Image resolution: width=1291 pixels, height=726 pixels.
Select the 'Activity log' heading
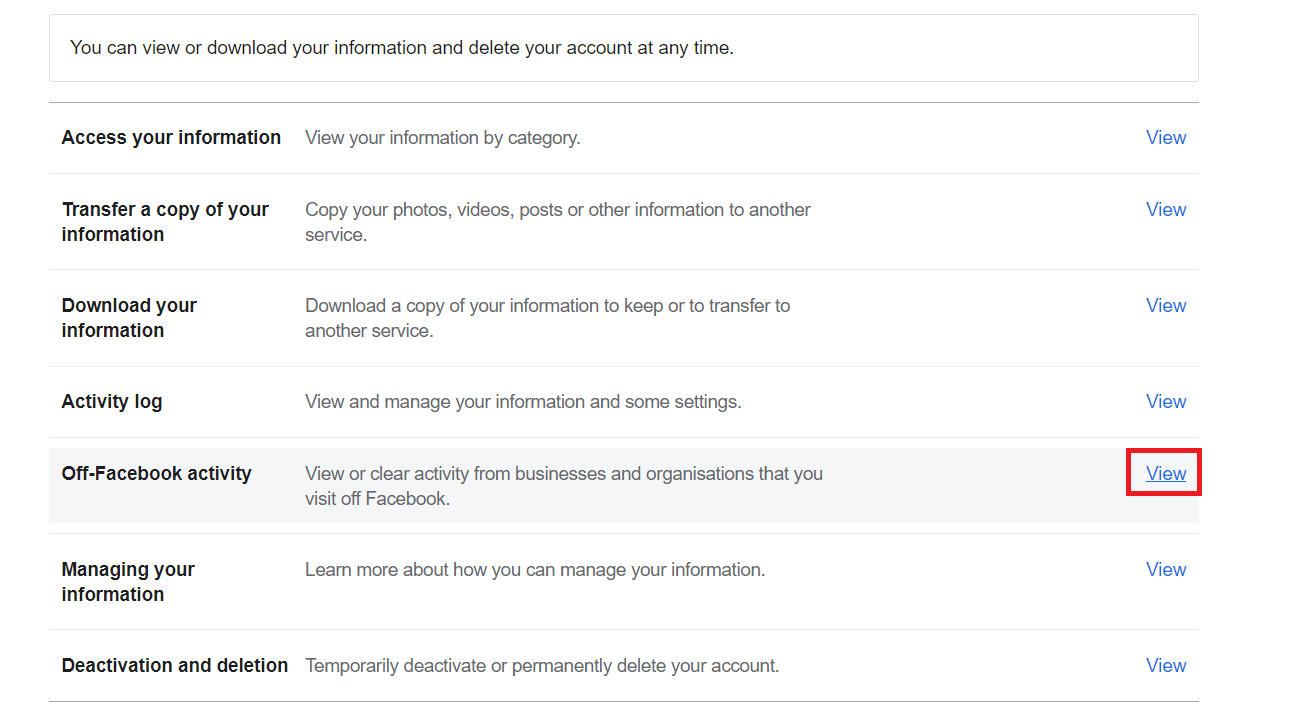click(112, 402)
